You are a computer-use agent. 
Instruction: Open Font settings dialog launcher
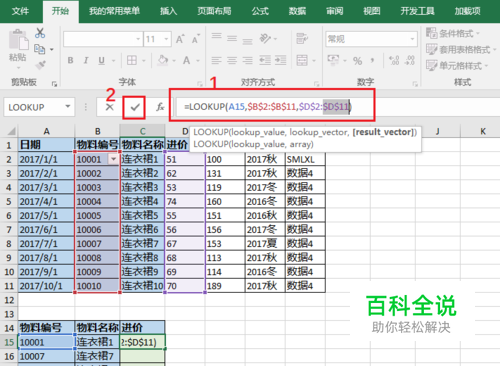click(199, 84)
